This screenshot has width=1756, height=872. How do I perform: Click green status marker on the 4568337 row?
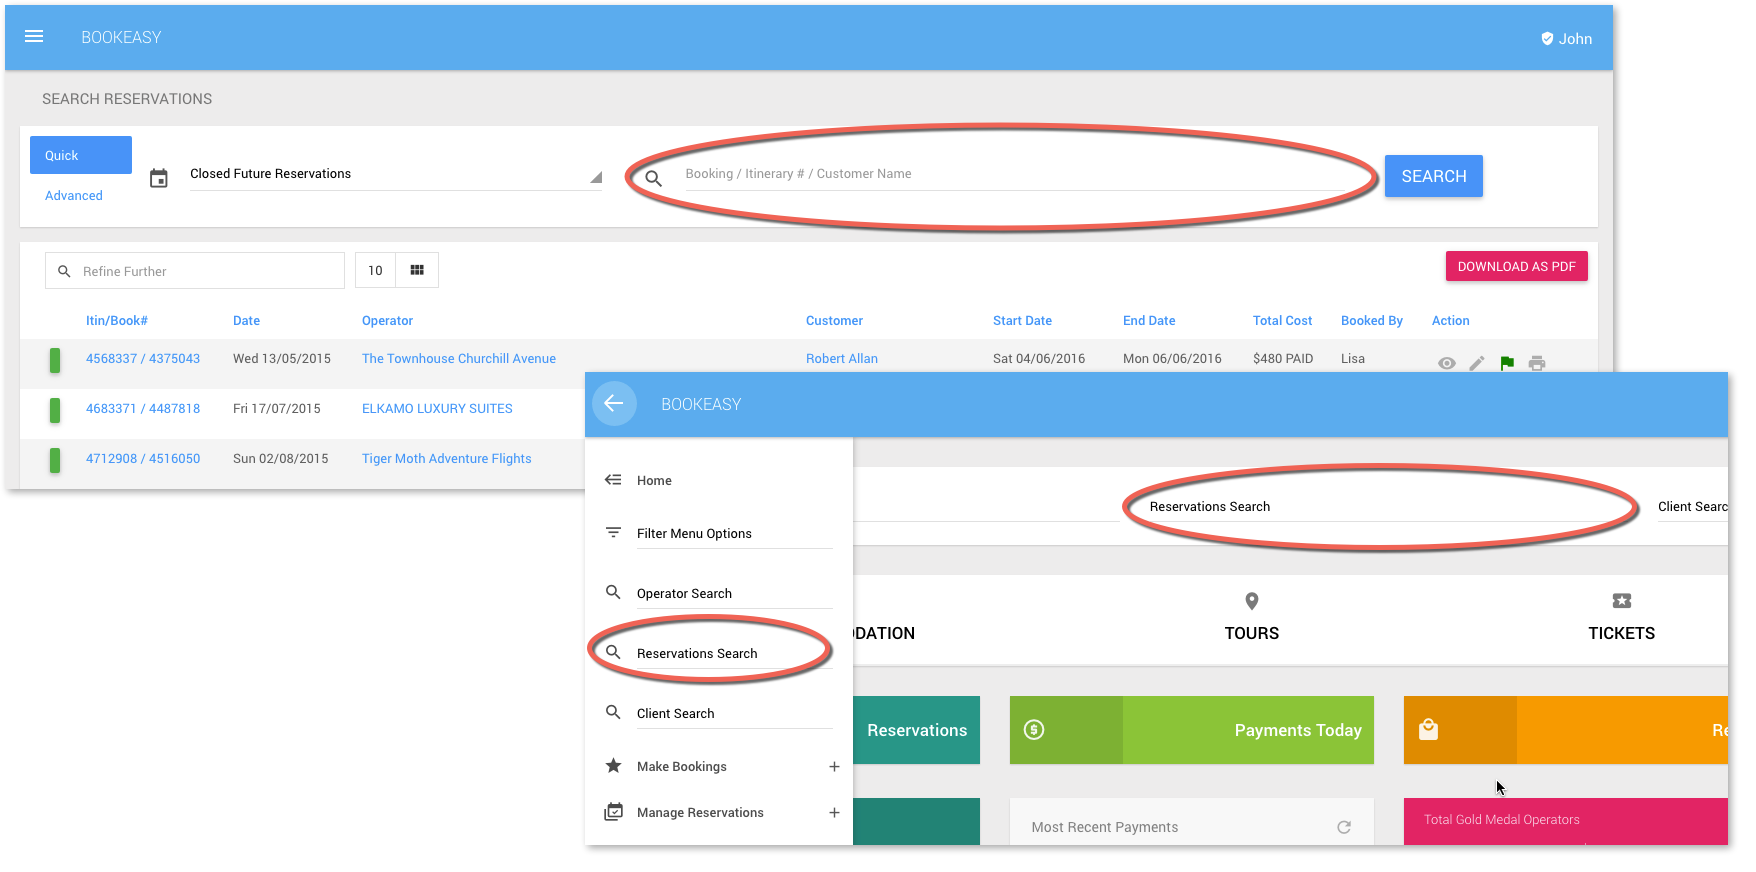click(55, 360)
